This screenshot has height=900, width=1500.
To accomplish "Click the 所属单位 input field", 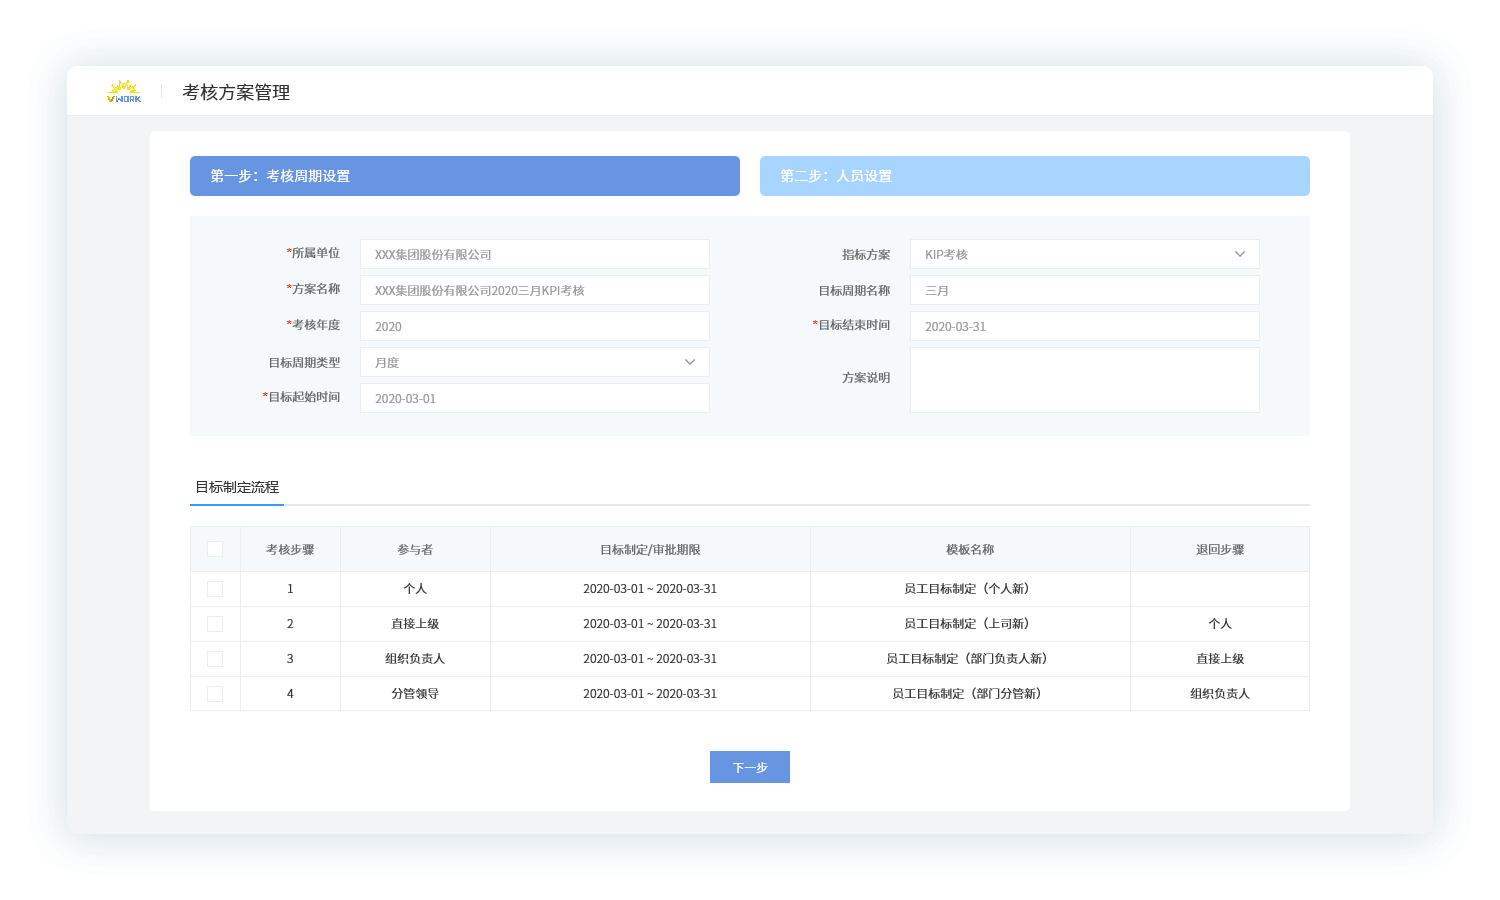I will 535,254.
